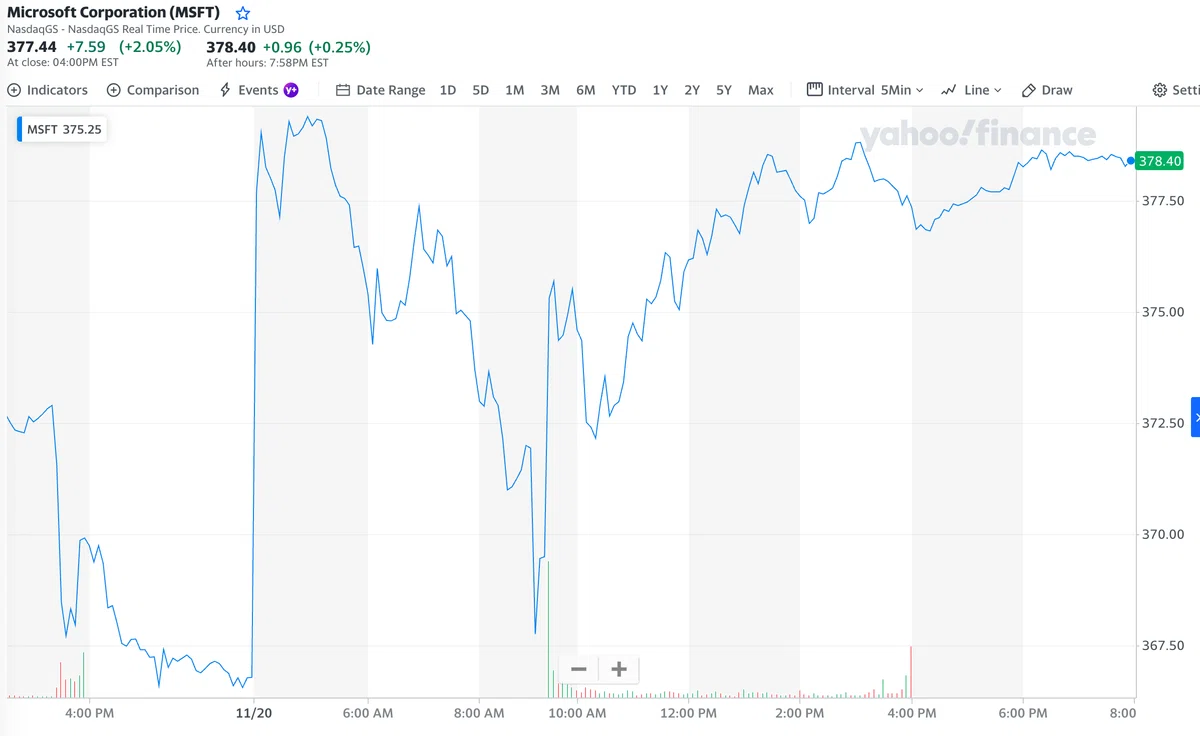Click the Comparison plus icon
The width and height of the screenshot is (1200, 736).
pos(114,90)
